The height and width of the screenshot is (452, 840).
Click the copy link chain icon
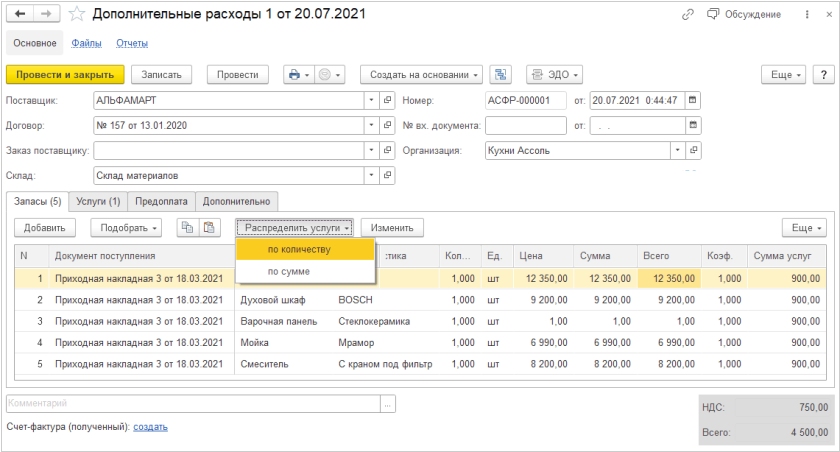(687, 15)
